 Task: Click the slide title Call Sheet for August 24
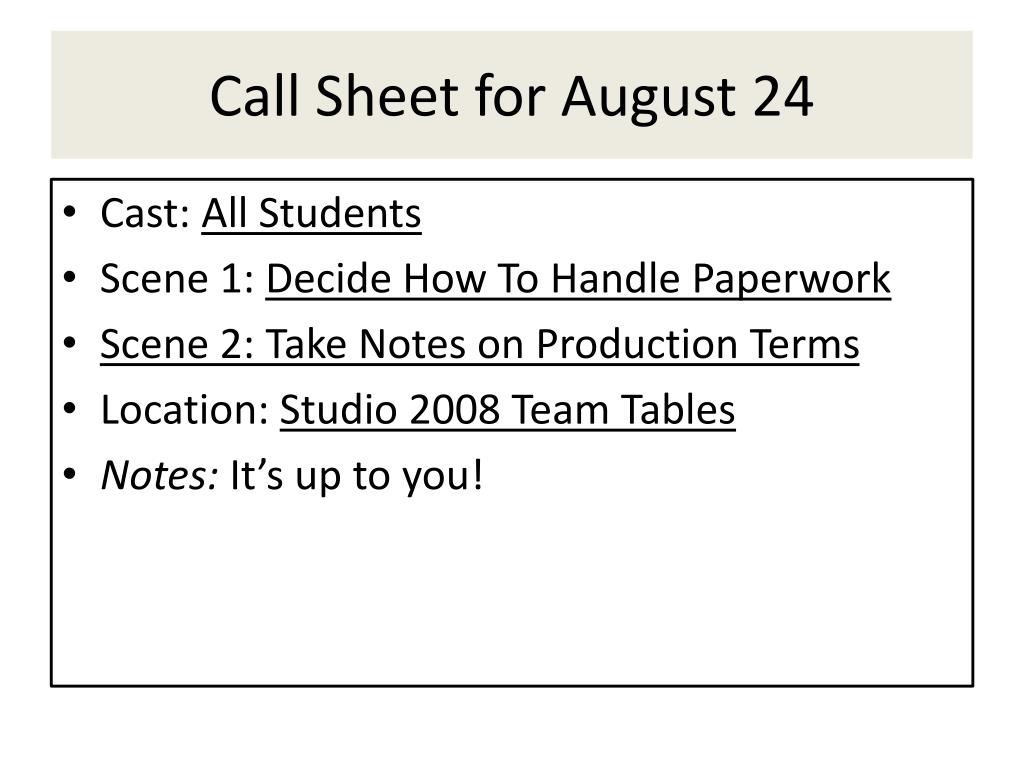pyautogui.click(x=511, y=97)
